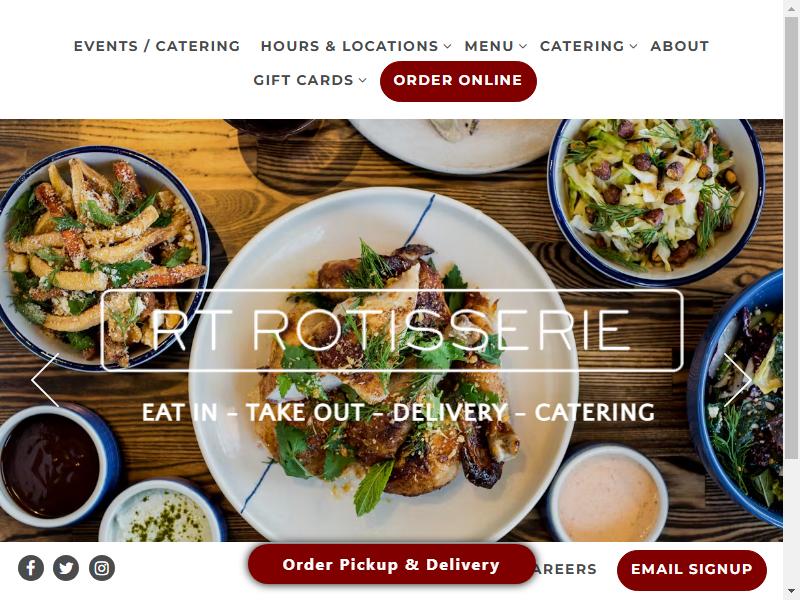Expand the Catering dropdown chevron
The width and height of the screenshot is (800, 600).
click(x=633, y=46)
